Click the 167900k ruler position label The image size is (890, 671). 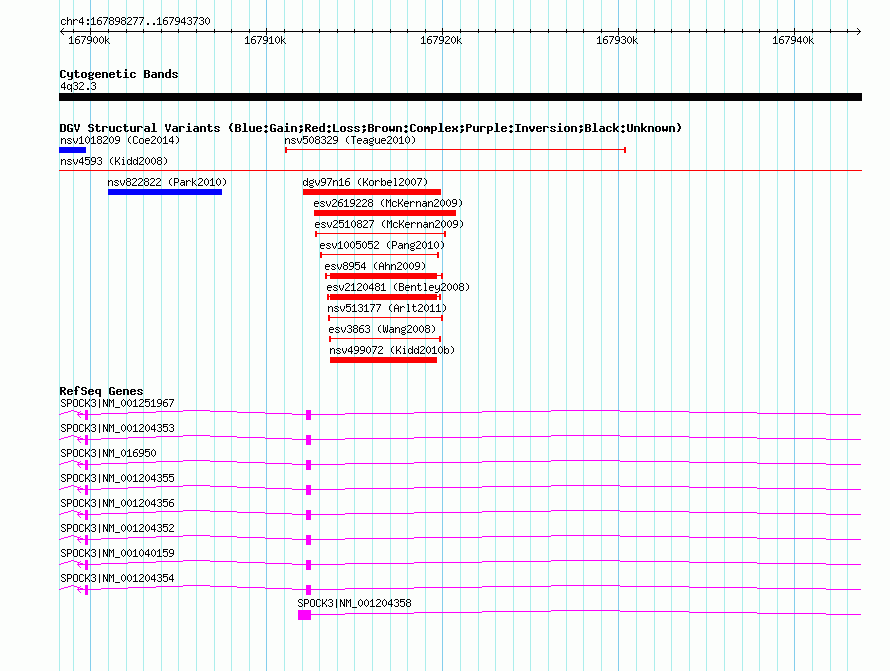(89, 40)
